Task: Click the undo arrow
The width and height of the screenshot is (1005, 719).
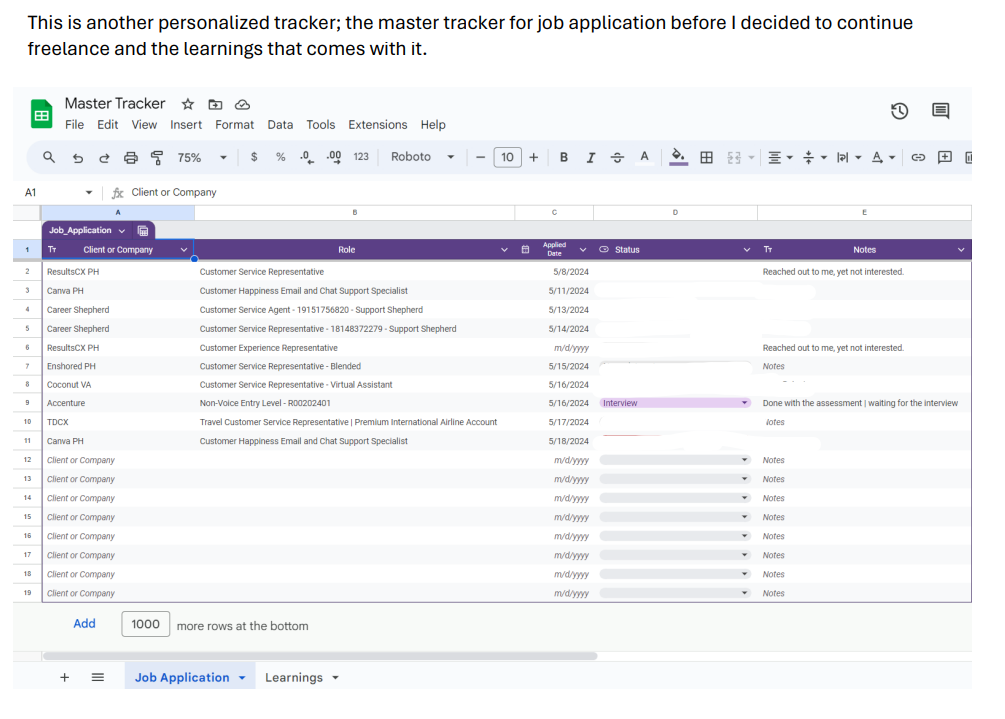Action: (78, 158)
